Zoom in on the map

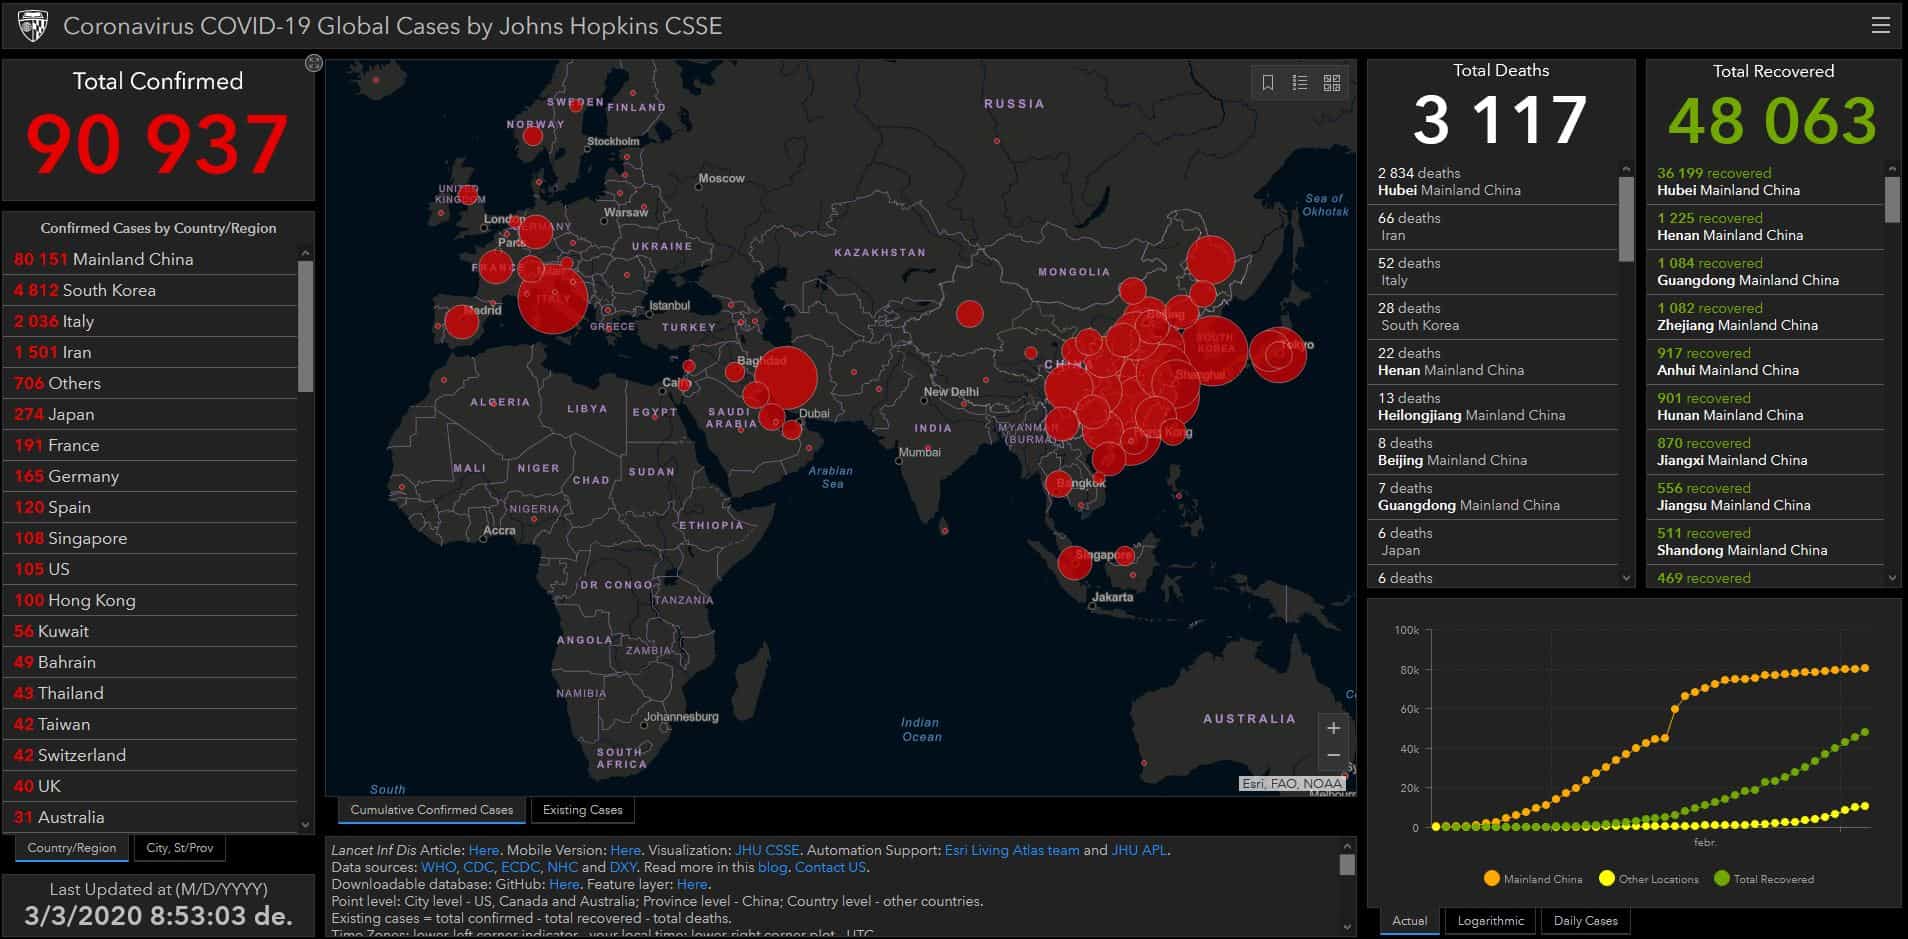[x=1333, y=728]
